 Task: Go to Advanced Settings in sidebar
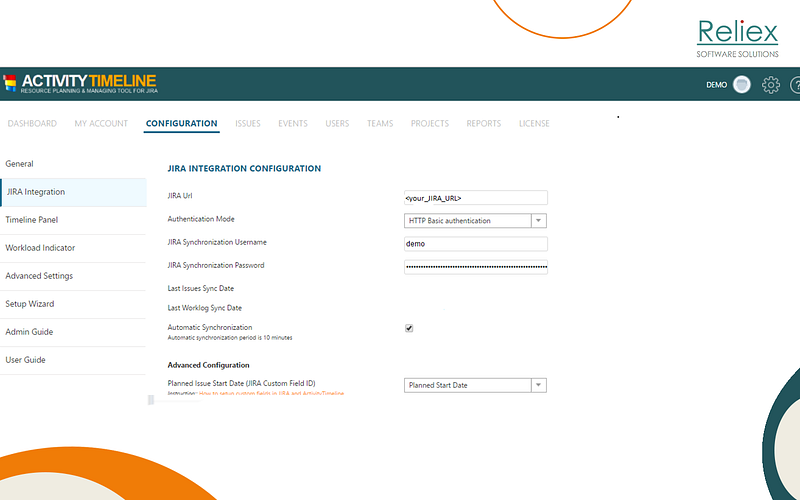tap(73, 276)
